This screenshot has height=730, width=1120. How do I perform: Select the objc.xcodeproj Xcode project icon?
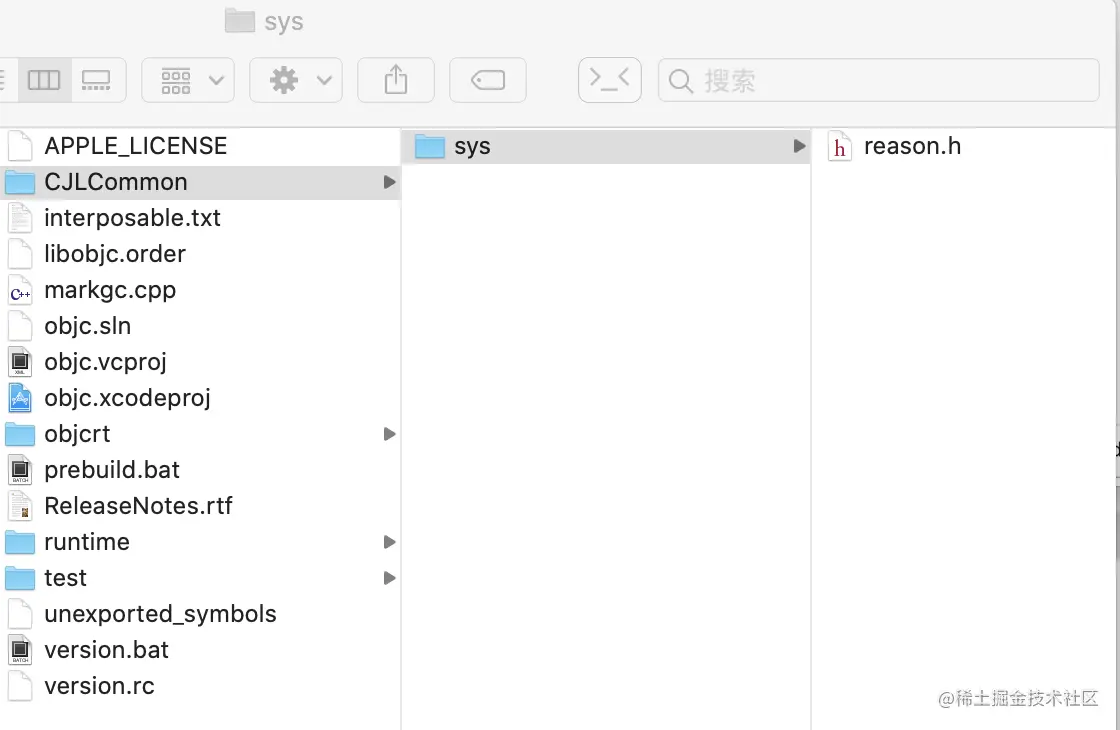pyautogui.click(x=20, y=398)
